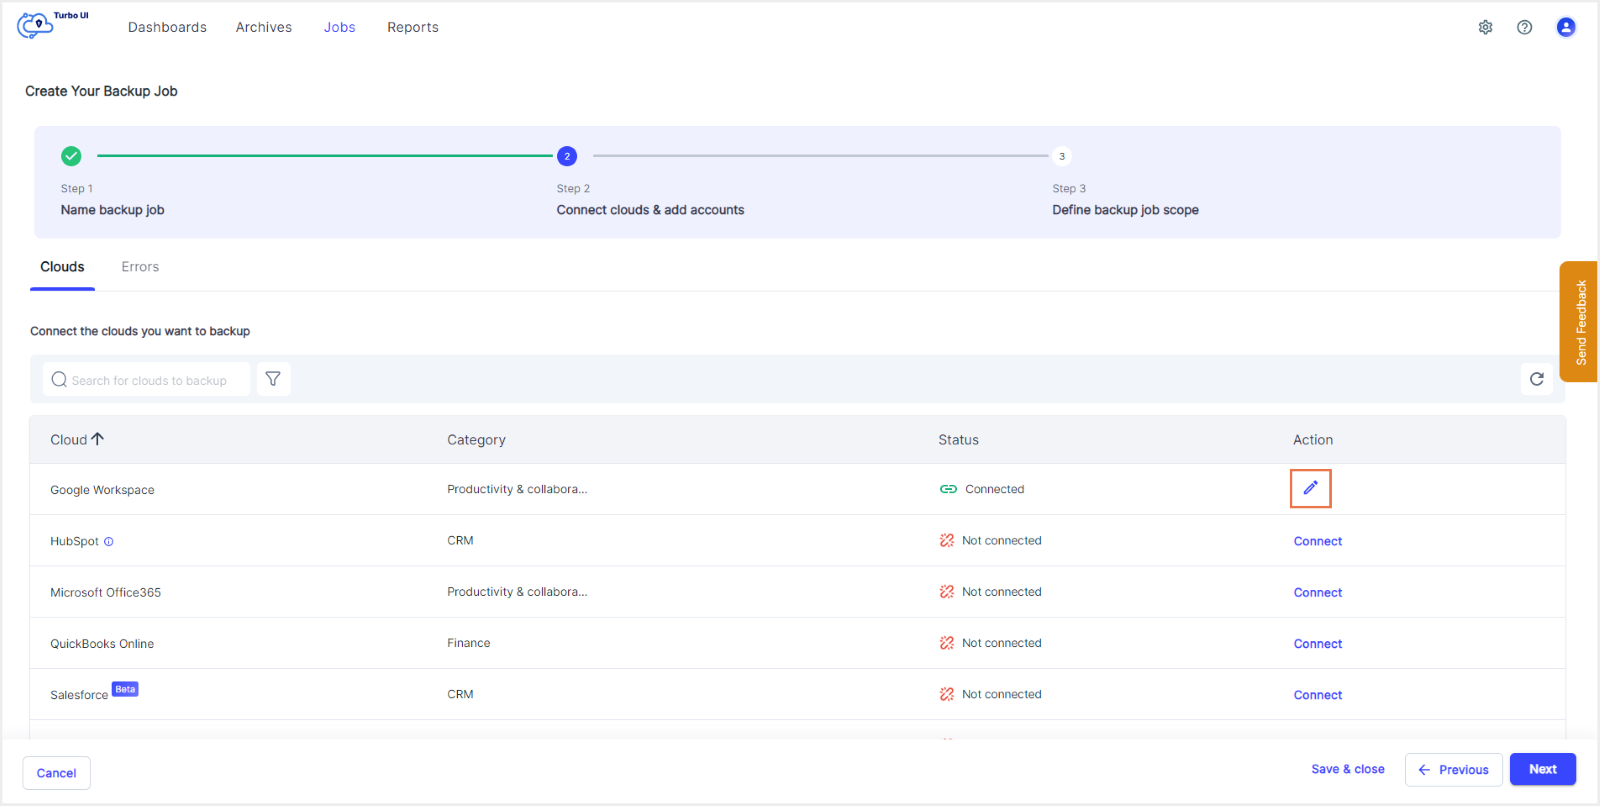Click the Step 1 completed checkmark
1600x806 pixels.
[x=71, y=156]
